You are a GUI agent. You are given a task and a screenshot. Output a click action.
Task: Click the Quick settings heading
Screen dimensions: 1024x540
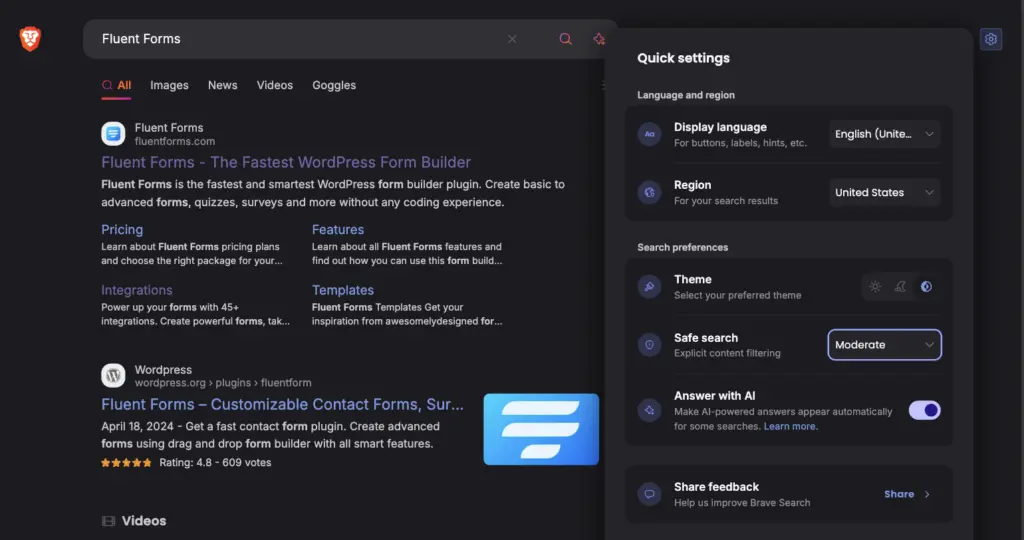point(683,58)
